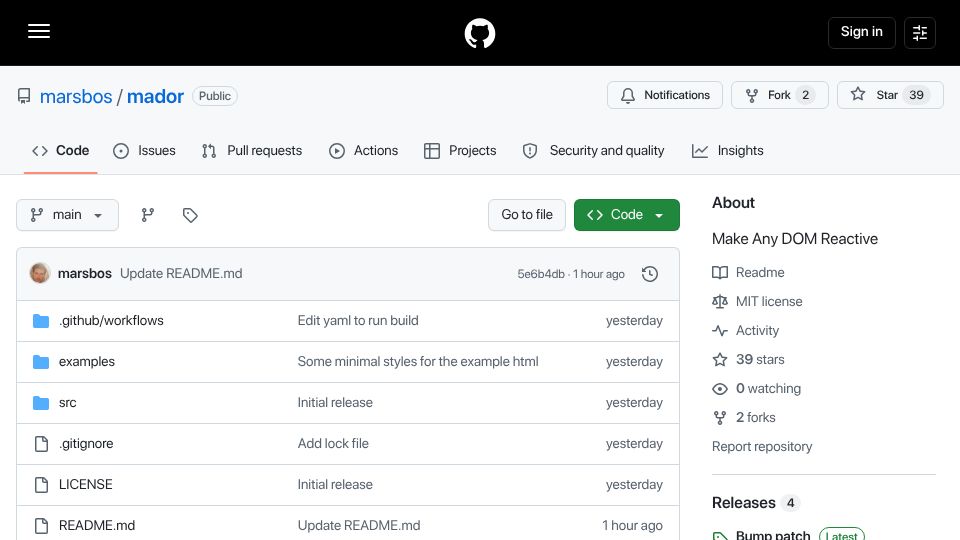Open the Projects tab
This screenshot has height=540, width=960.
[460, 151]
